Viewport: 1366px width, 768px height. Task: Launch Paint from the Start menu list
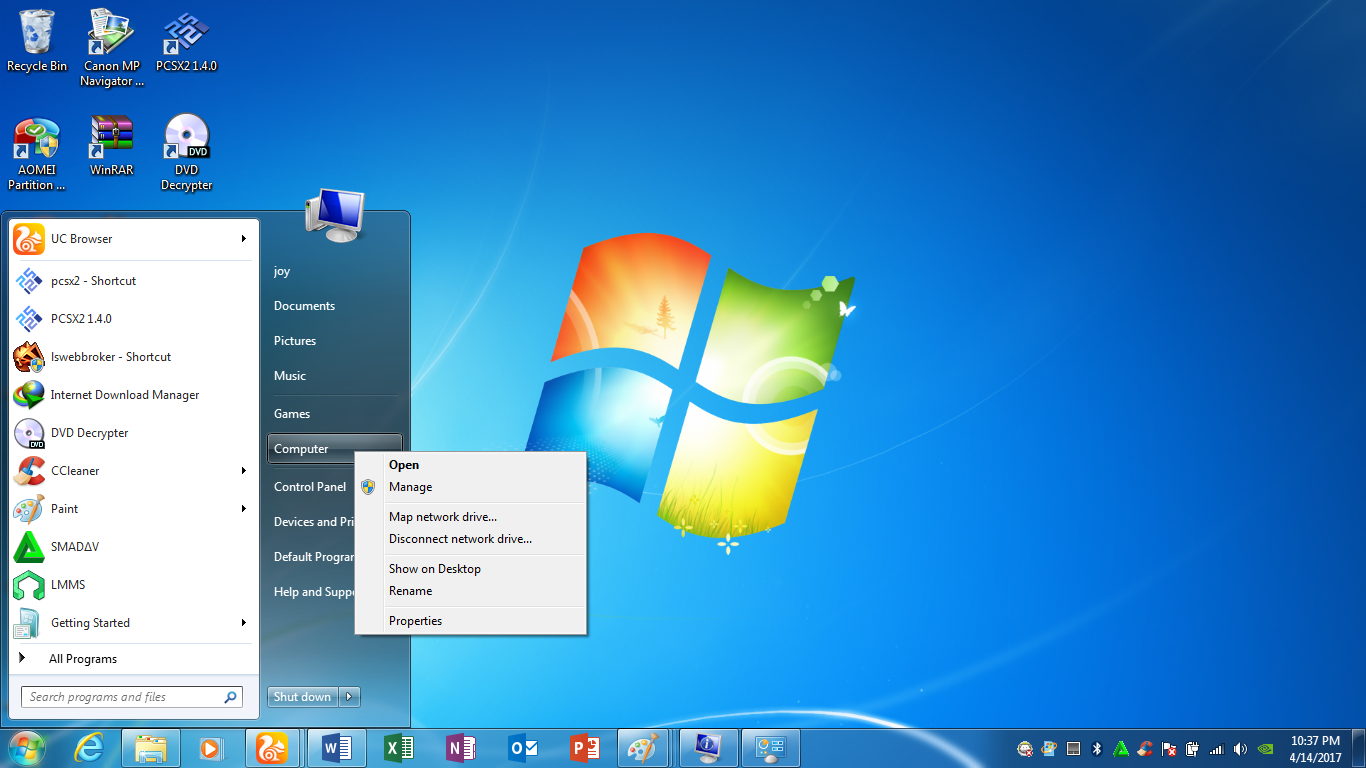134,509
